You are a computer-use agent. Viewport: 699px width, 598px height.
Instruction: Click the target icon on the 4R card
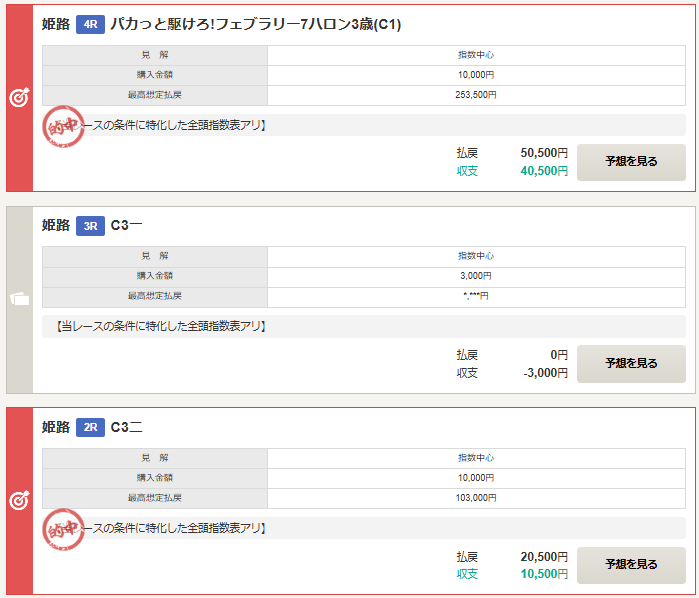[x=19, y=98]
